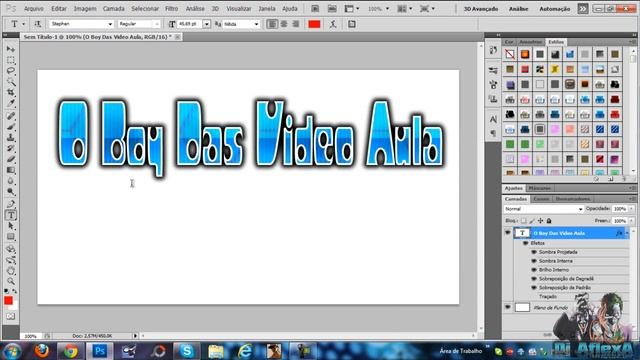Toggle Sobreposição de Padrão effect visibility
This screenshot has width=640, height=360.
(x=534, y=288)
